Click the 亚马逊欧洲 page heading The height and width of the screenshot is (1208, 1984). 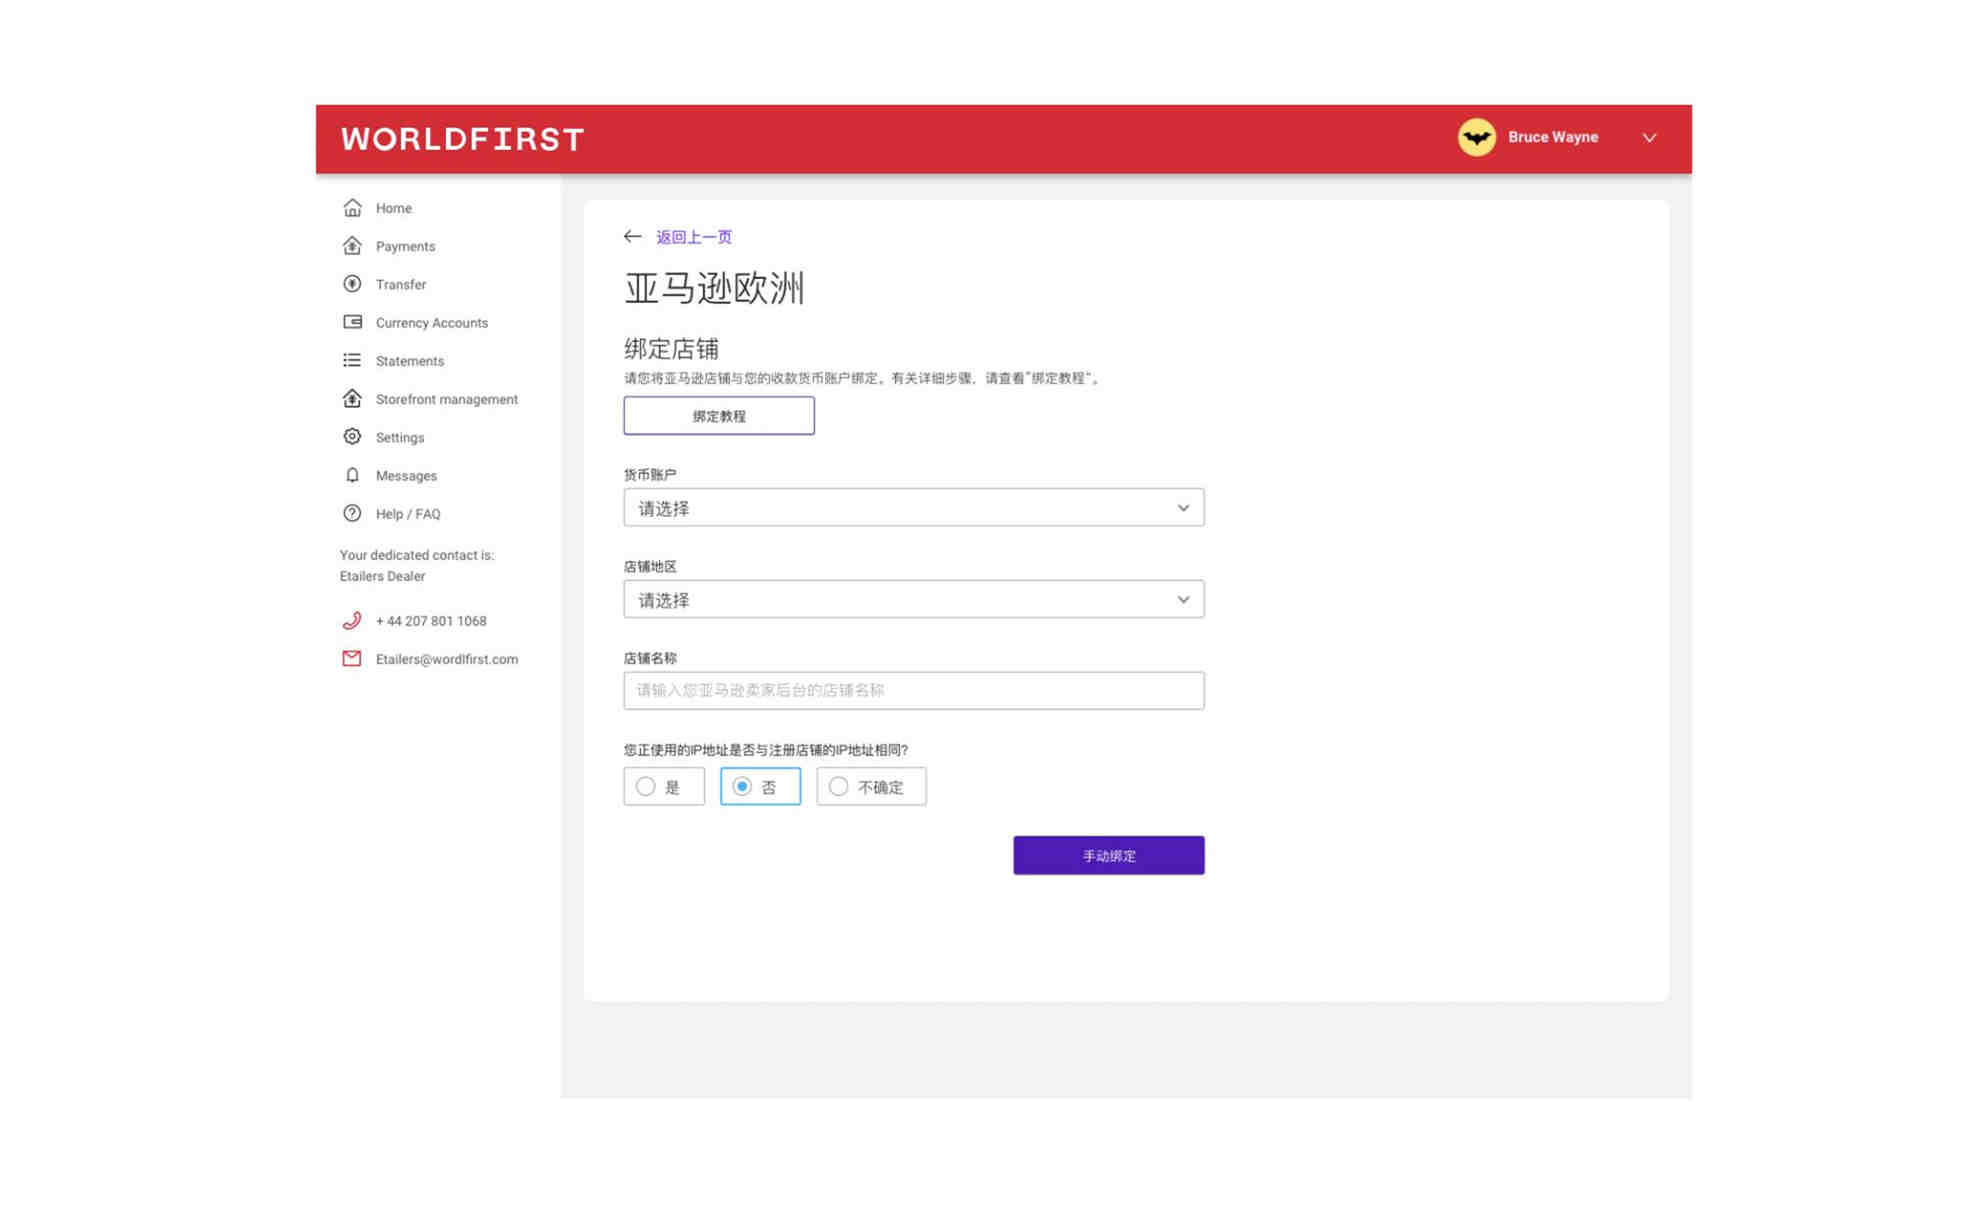[714, 288]
